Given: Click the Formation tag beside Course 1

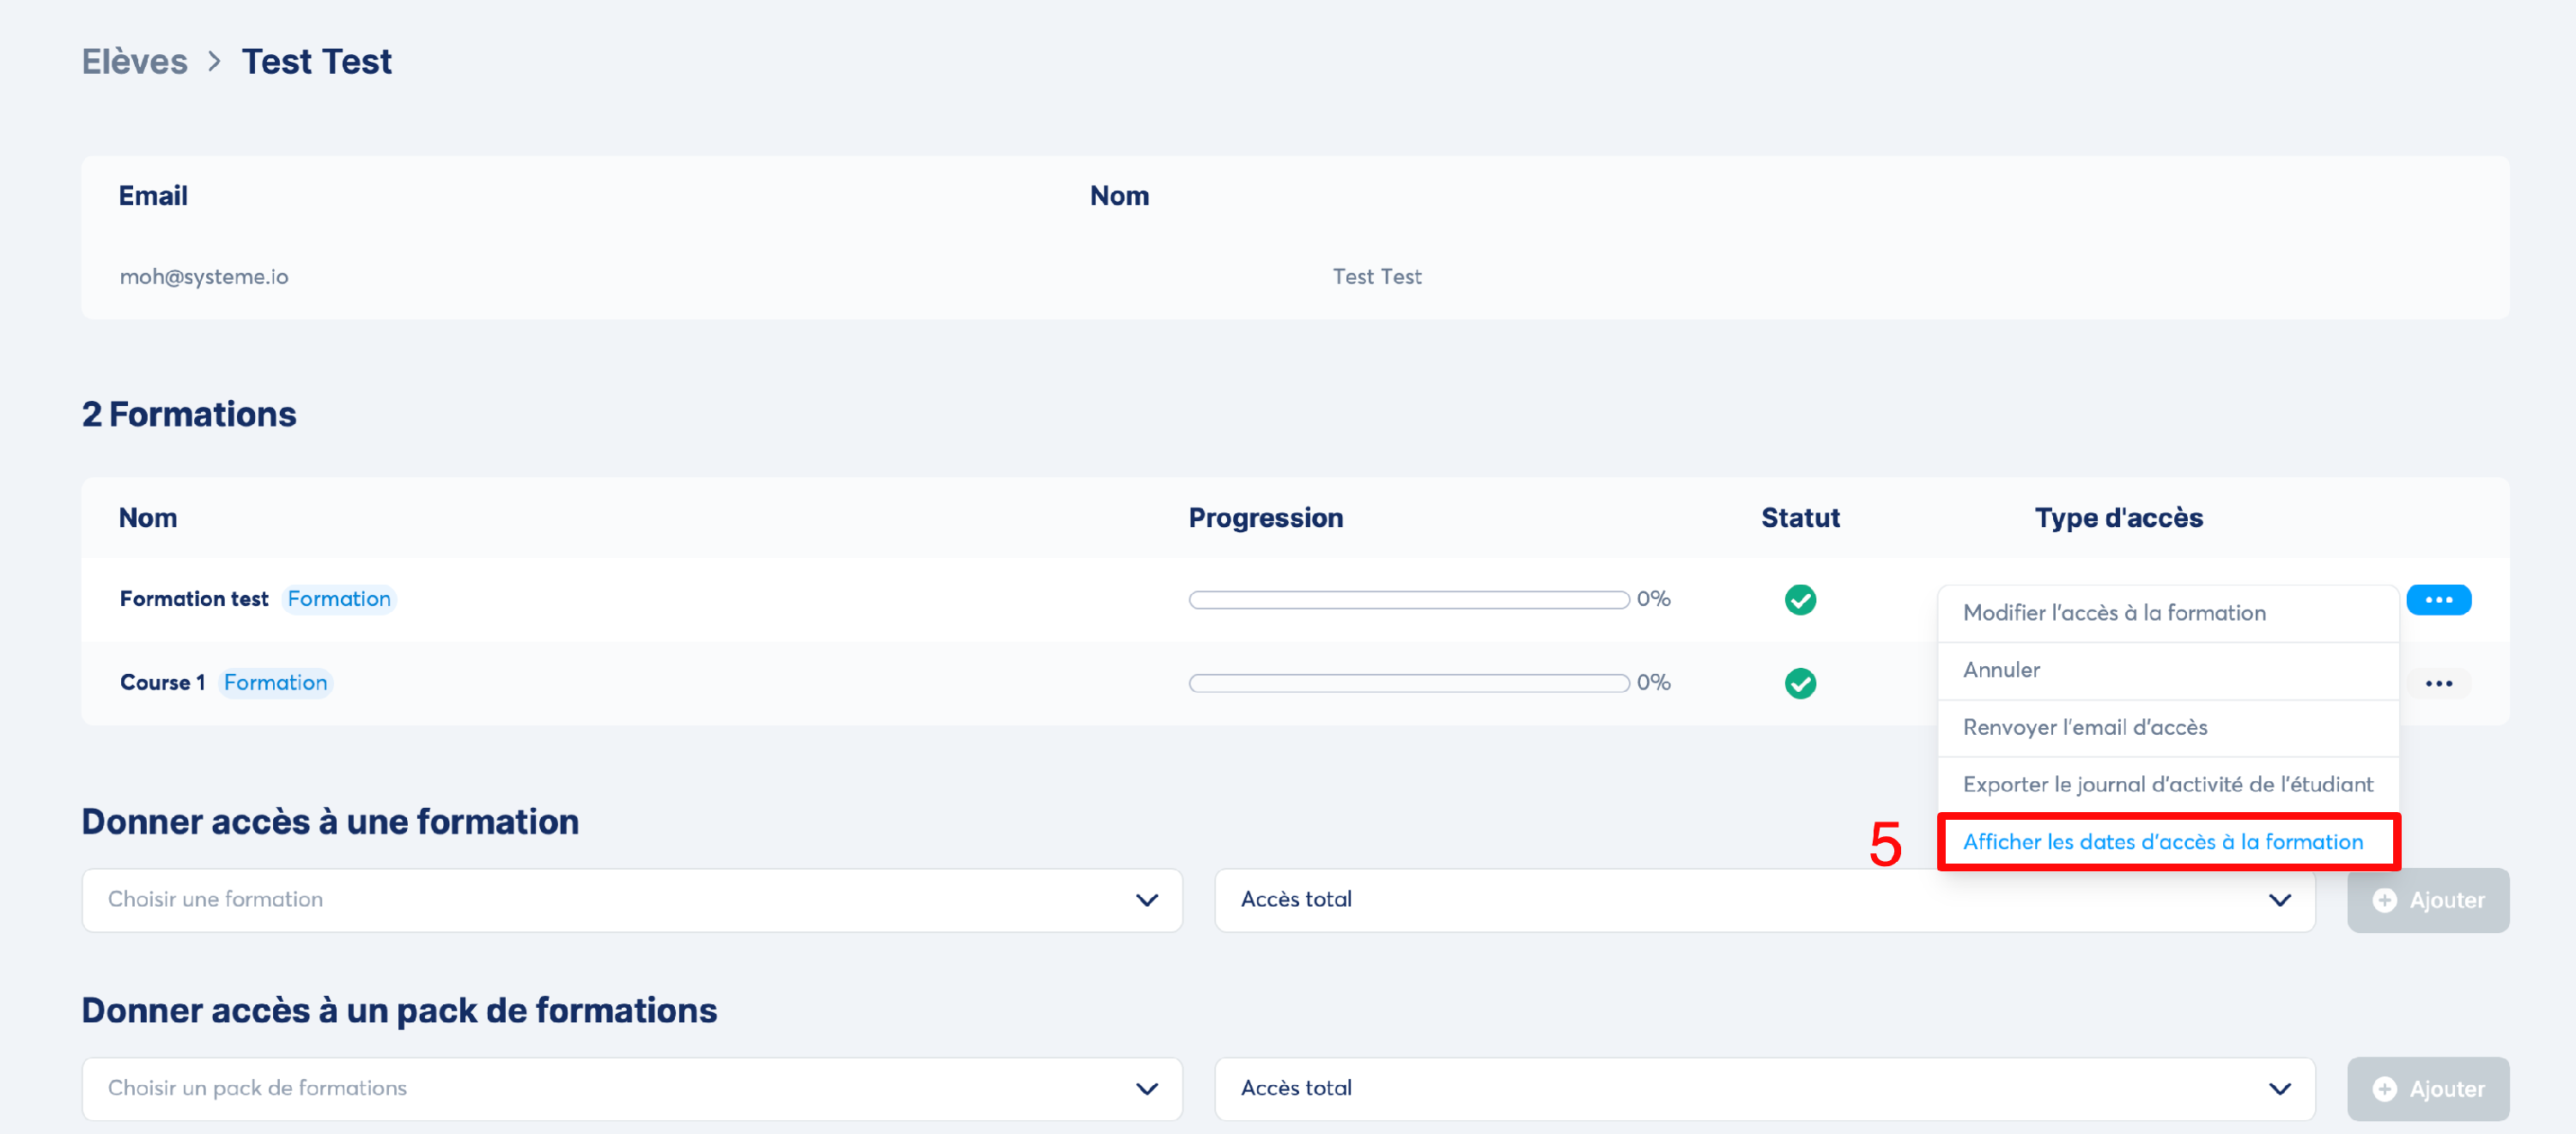Looking at the screenshot, I should pyautogui.click(x=275, y=683).
